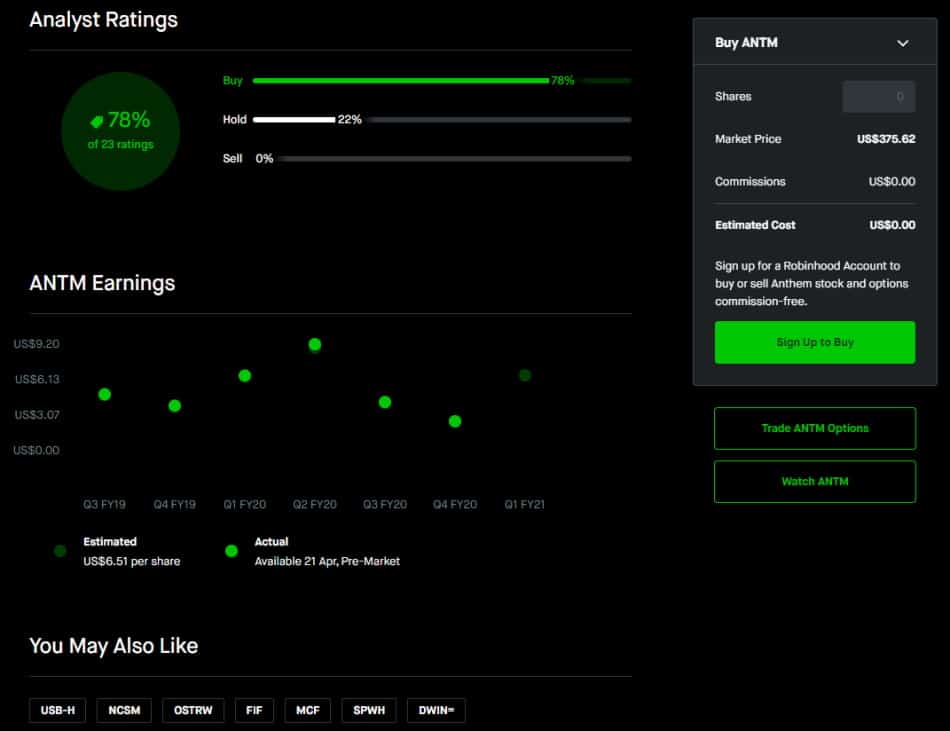Click the US$9.20 y-axis label
Viewport: 950px width, 731px height.
click(36, 344)
